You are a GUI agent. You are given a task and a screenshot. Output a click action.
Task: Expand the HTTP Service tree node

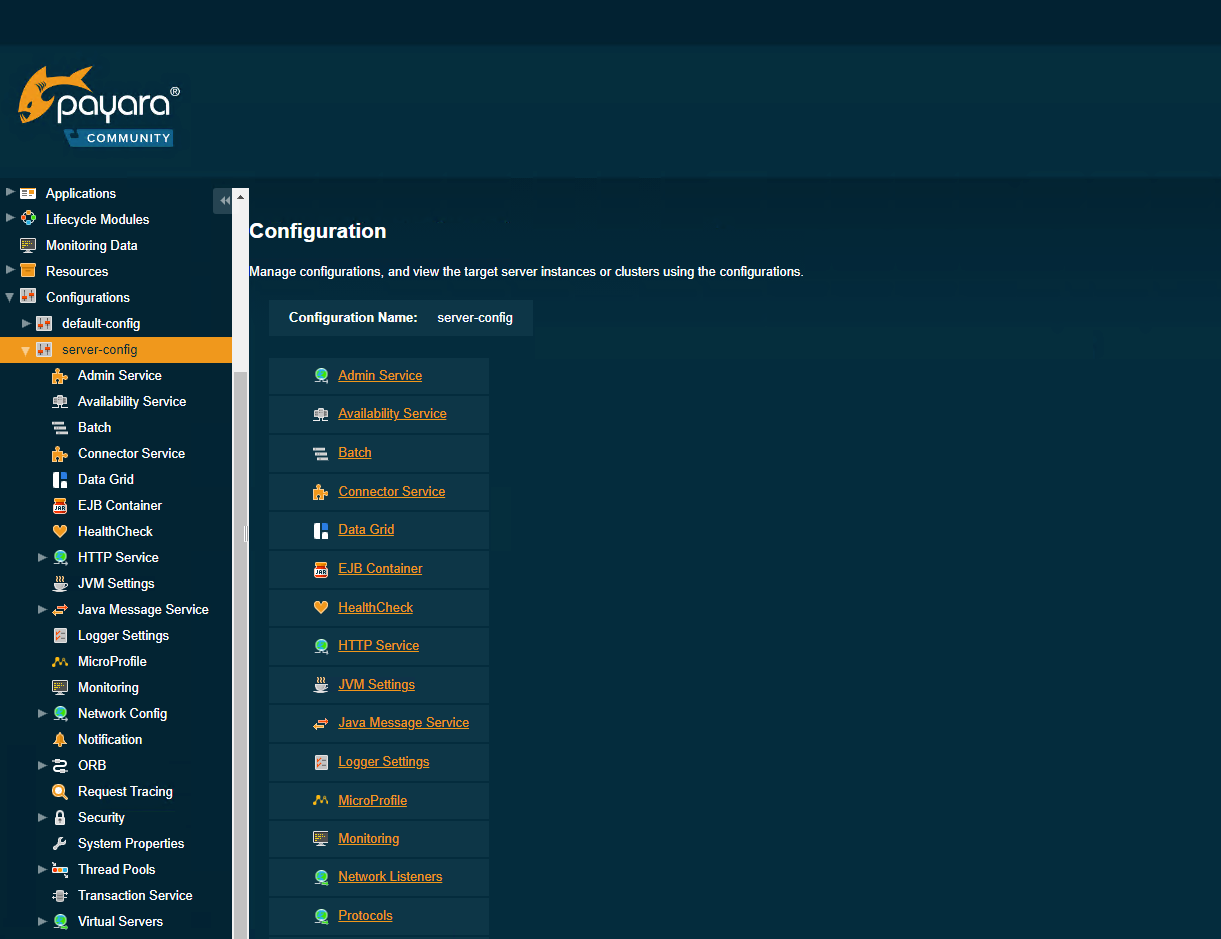coord(42,557)
